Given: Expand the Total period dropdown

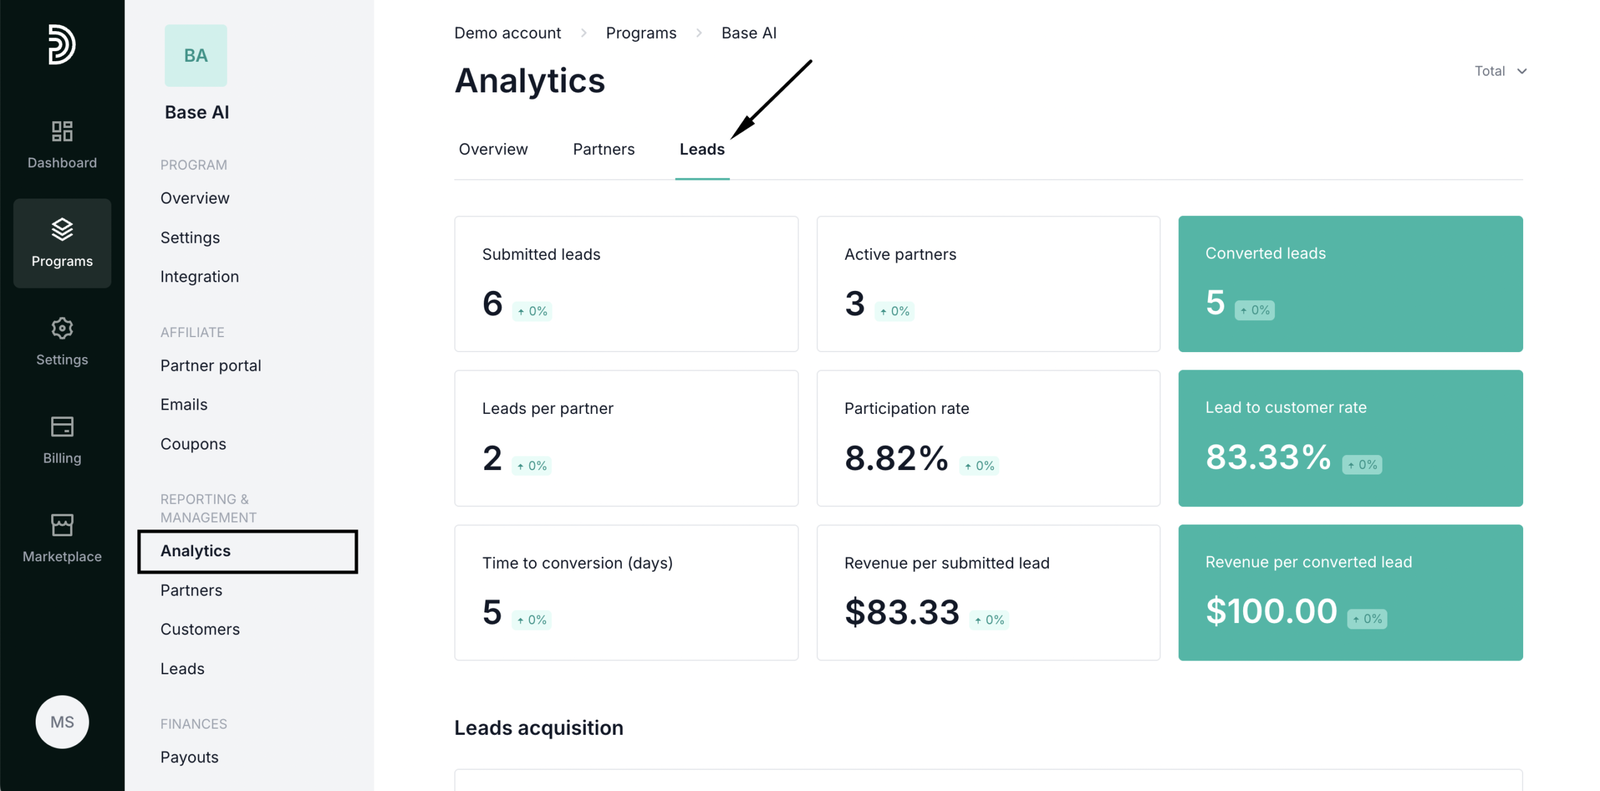Looking at the screenshot, I should pyautogui.click(x=1500, y=71).
